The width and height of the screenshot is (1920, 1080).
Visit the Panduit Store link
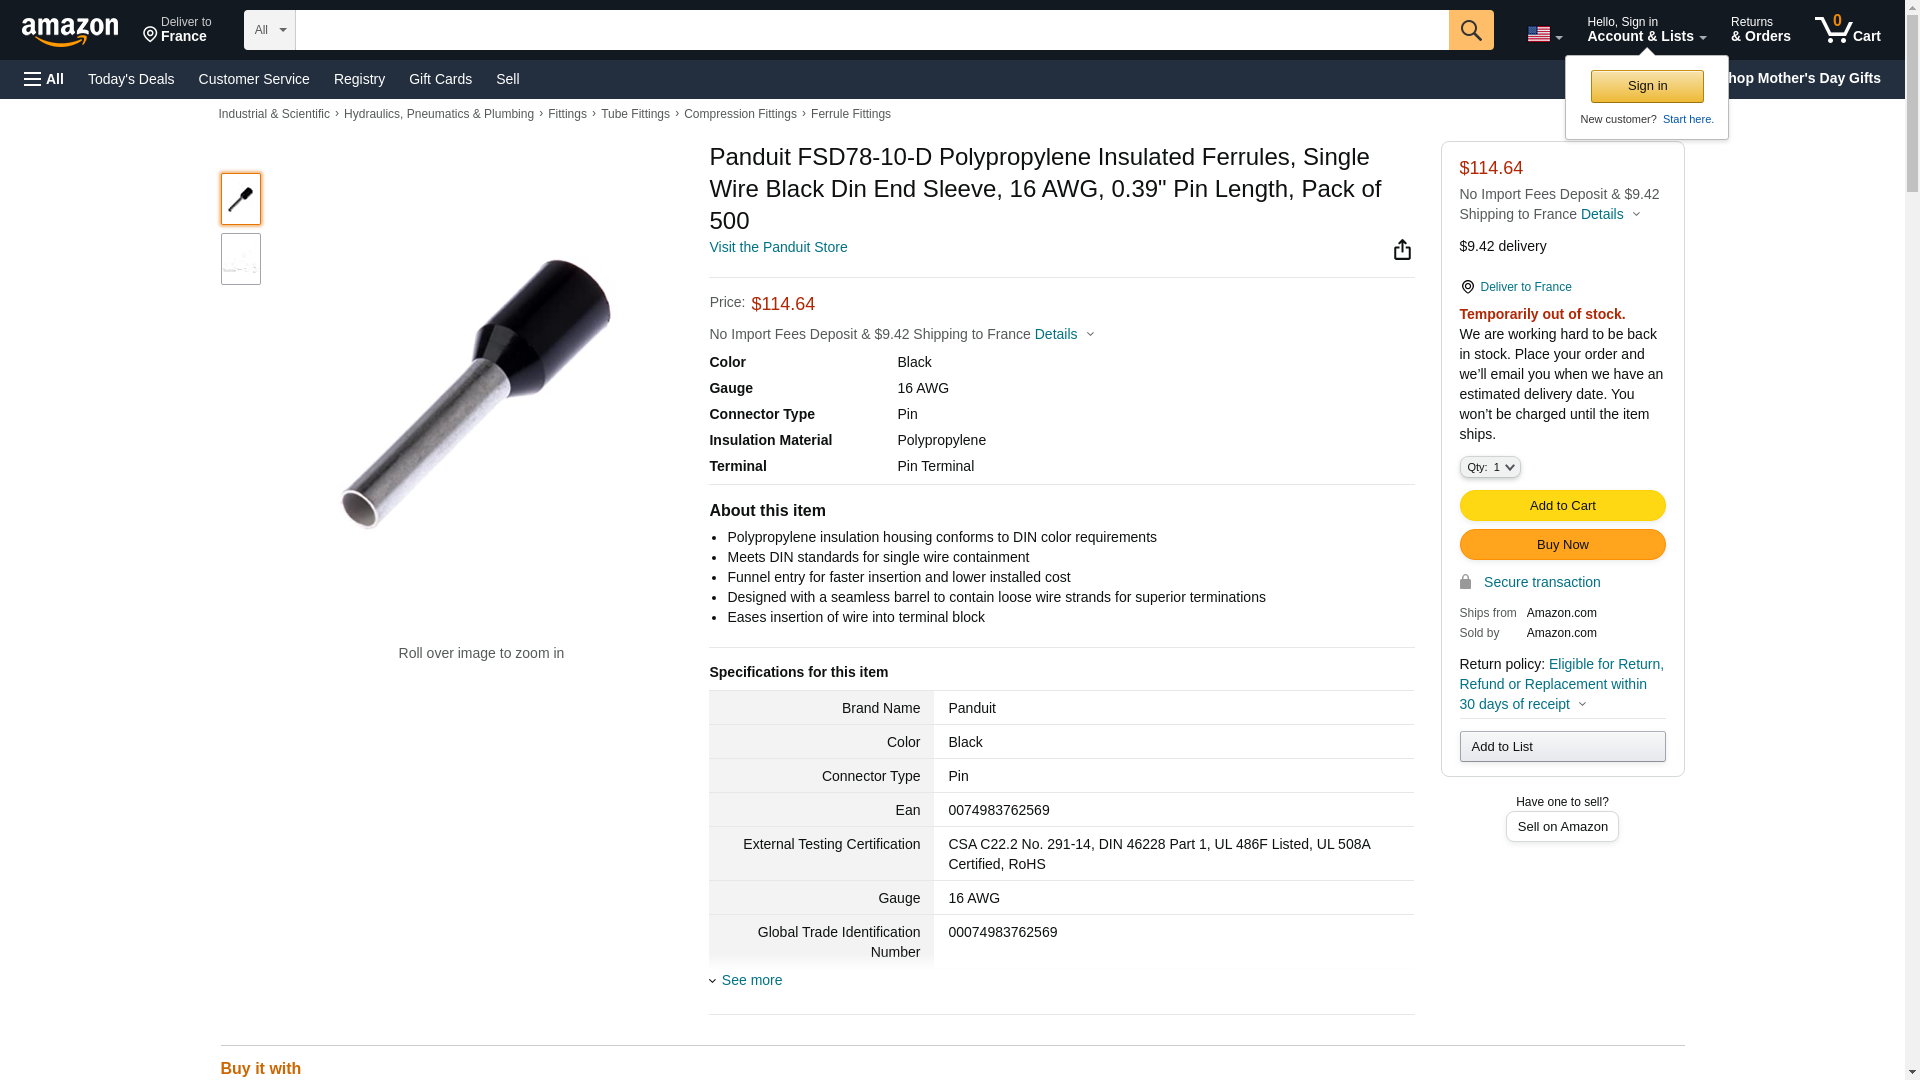[778, 247]
